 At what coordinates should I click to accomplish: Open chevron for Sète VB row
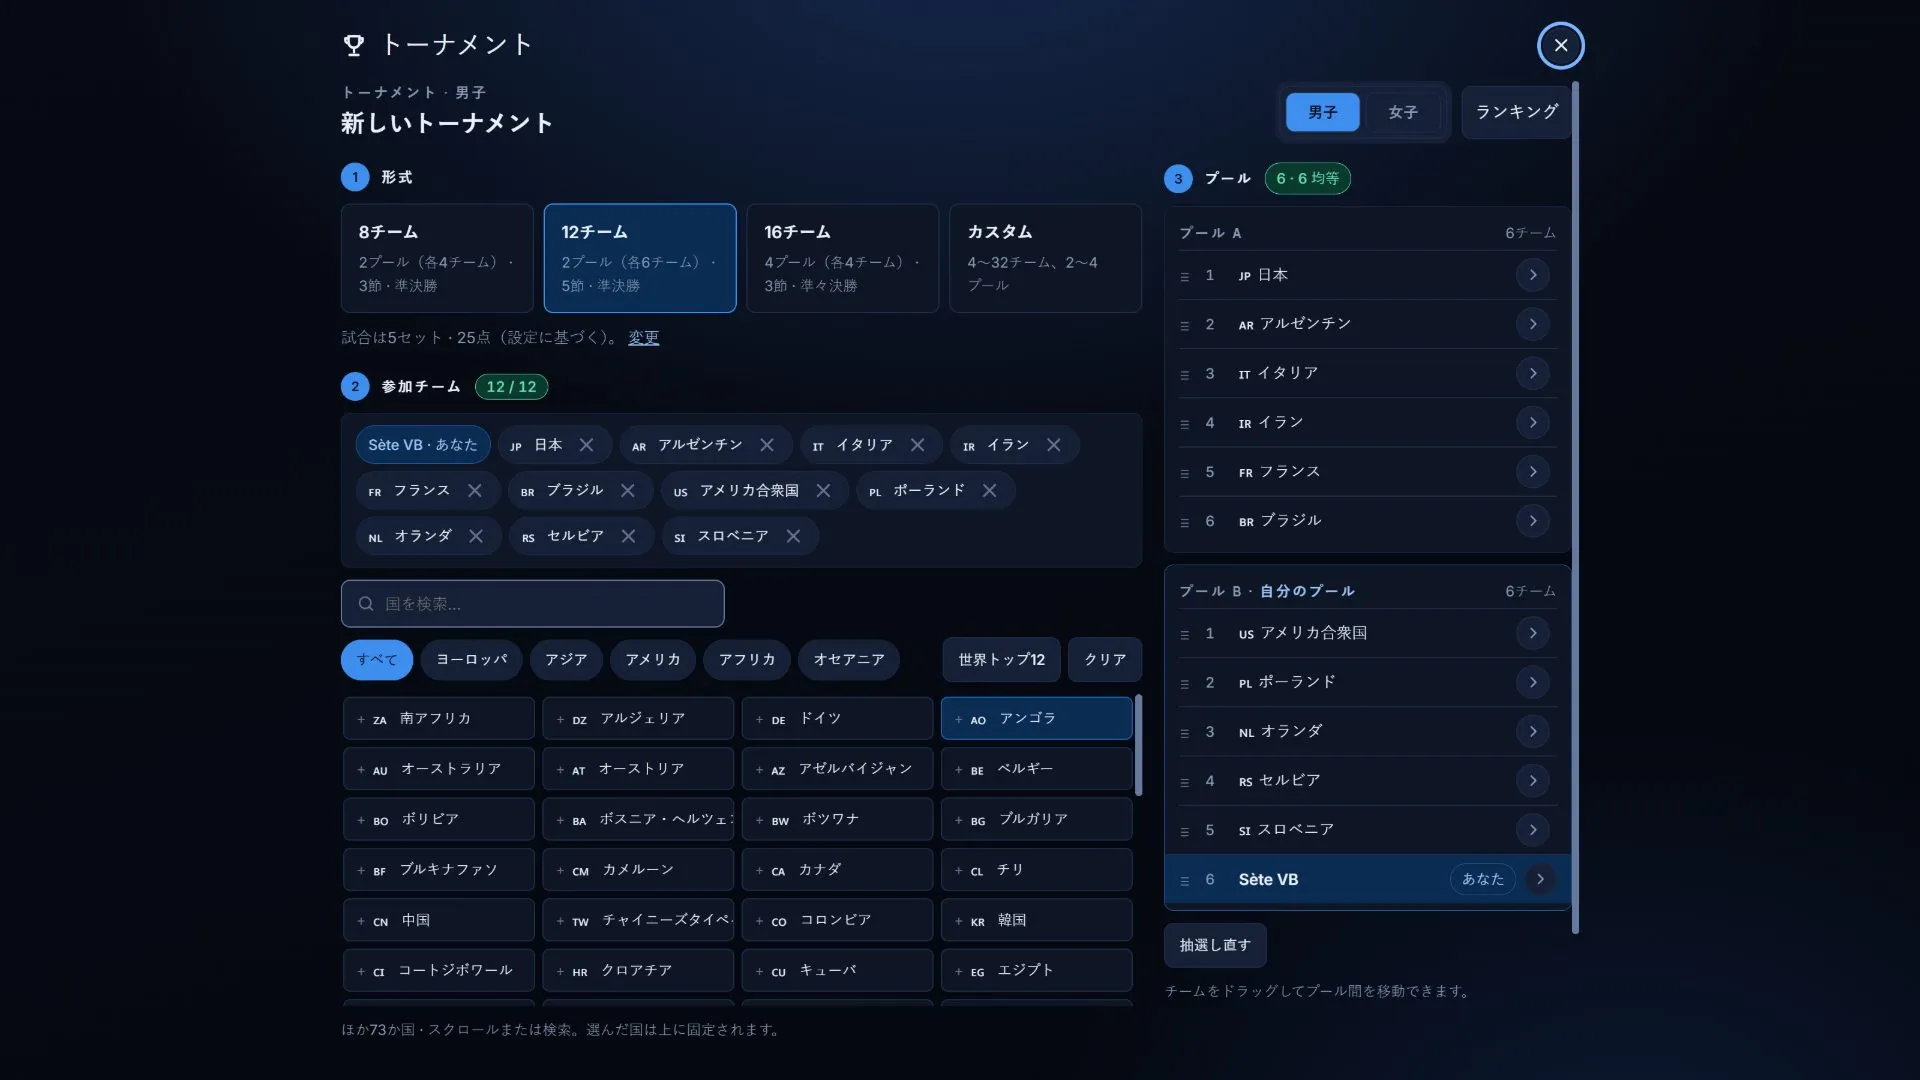coord(1541,879)
